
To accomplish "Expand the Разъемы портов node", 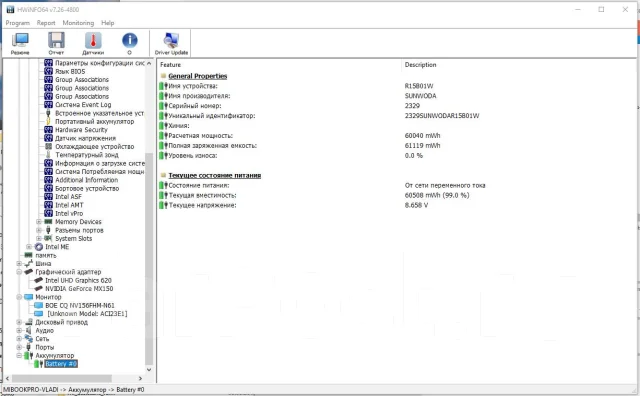I will tap(39, 230).
